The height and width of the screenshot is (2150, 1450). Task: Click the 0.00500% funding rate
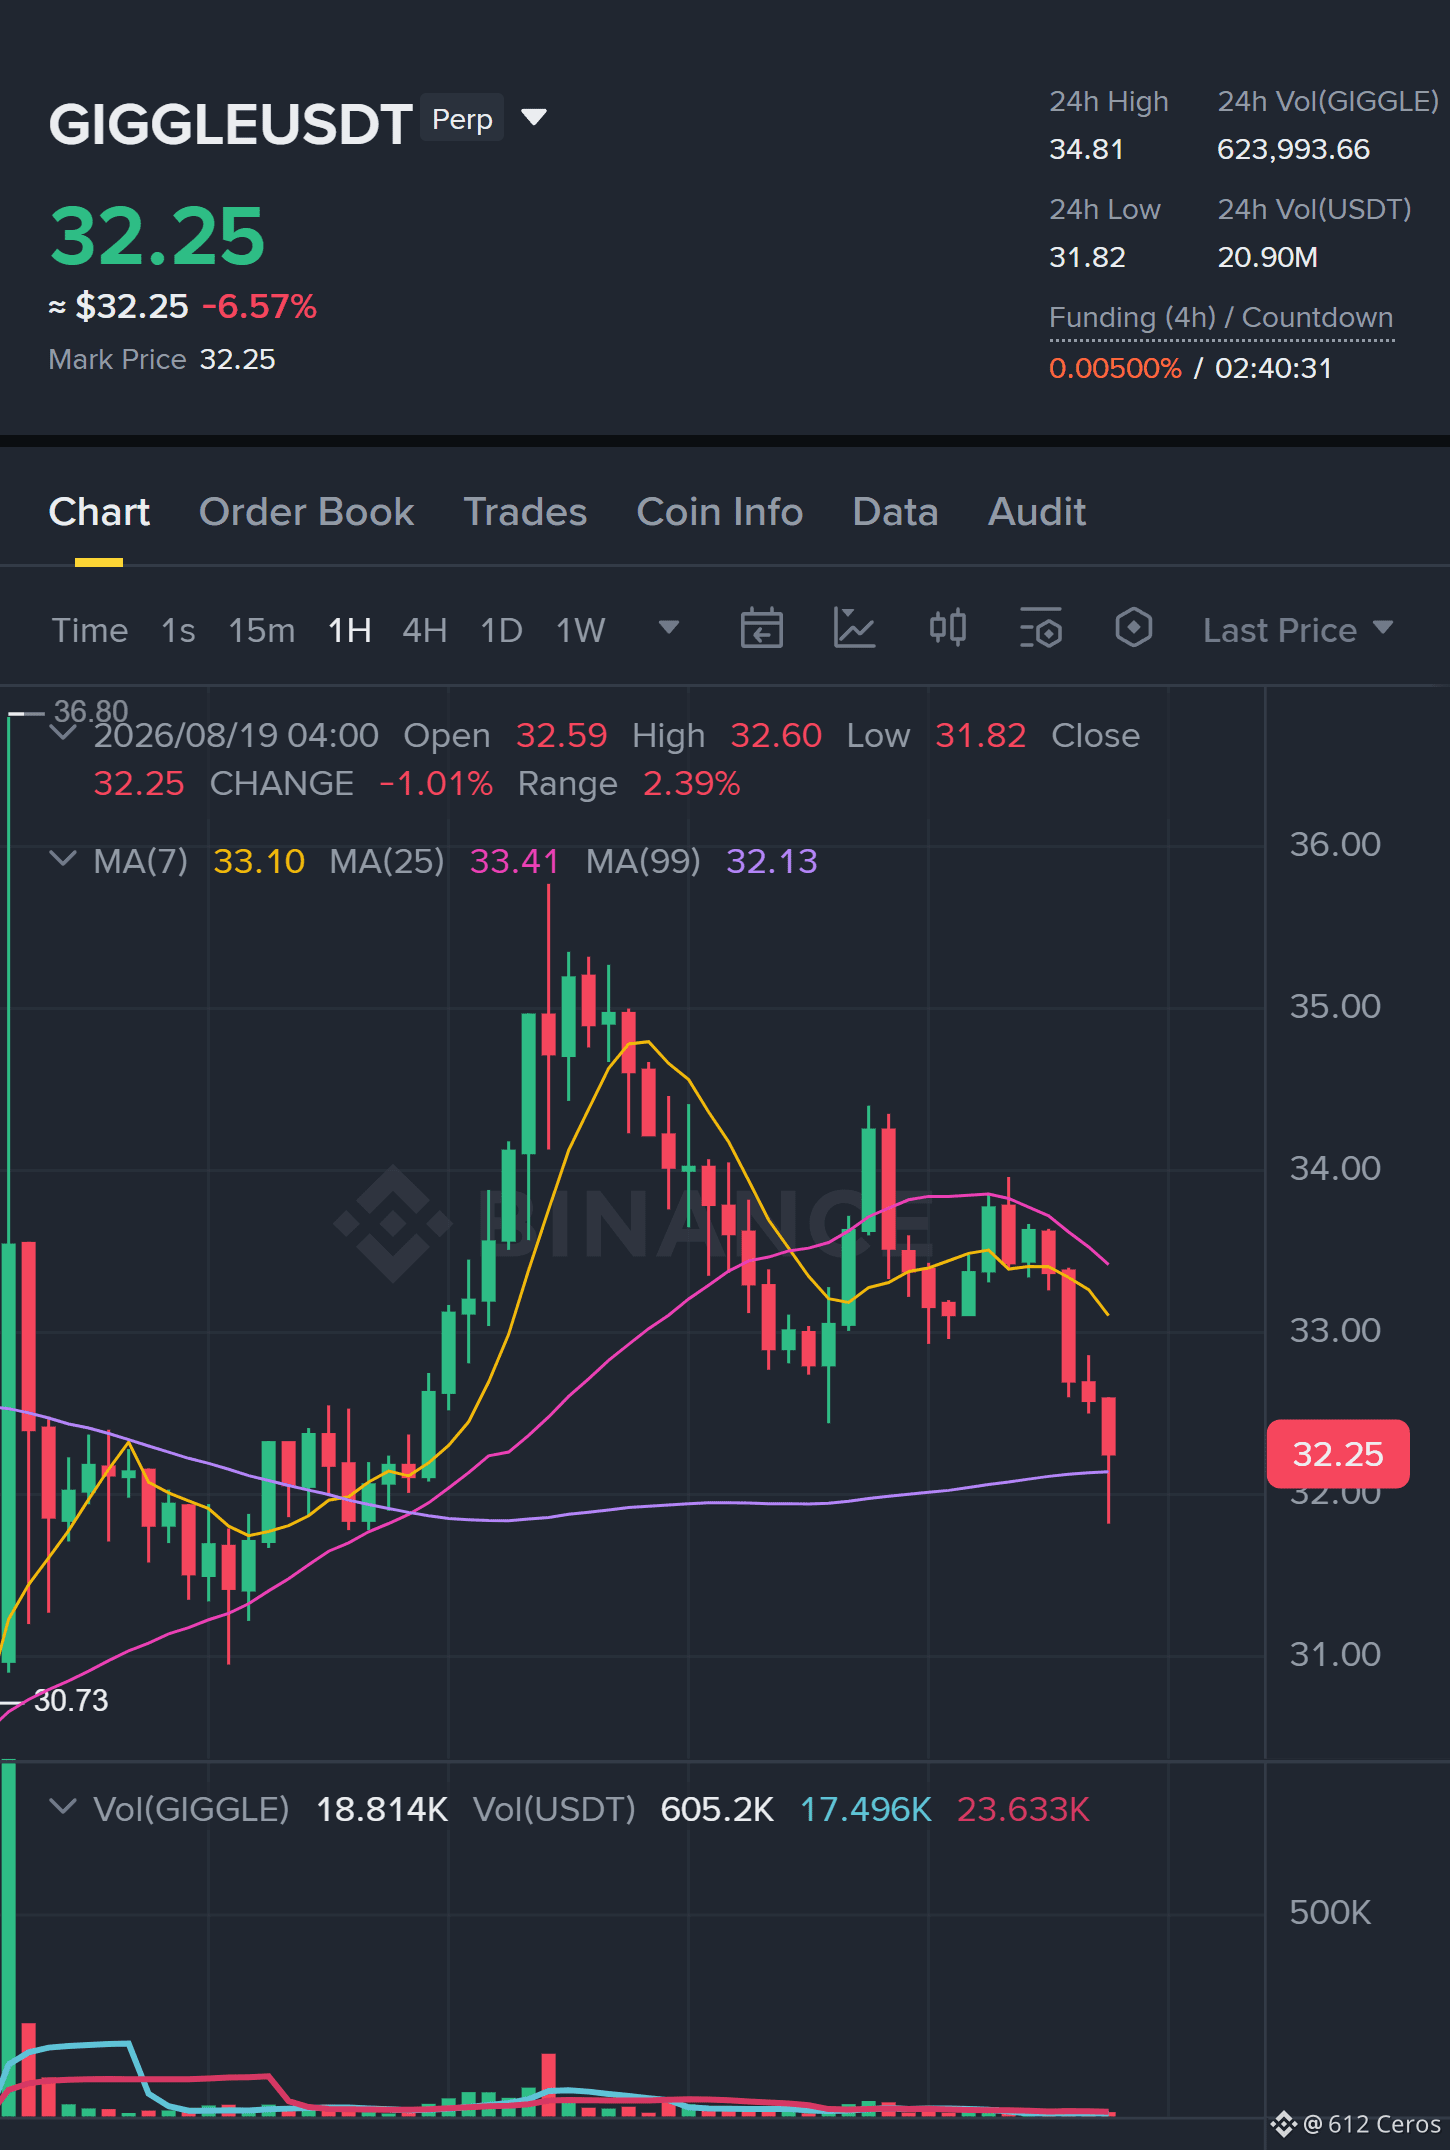click(x=1115, y=368)
